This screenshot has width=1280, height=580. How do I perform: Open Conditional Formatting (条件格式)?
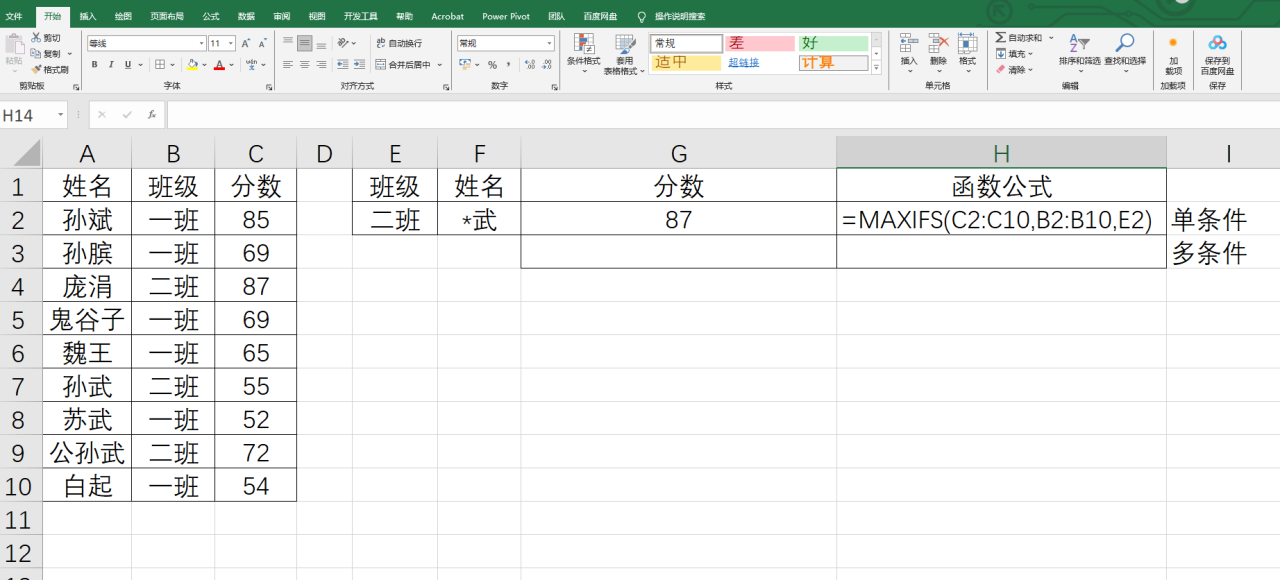tap(584, 54)
